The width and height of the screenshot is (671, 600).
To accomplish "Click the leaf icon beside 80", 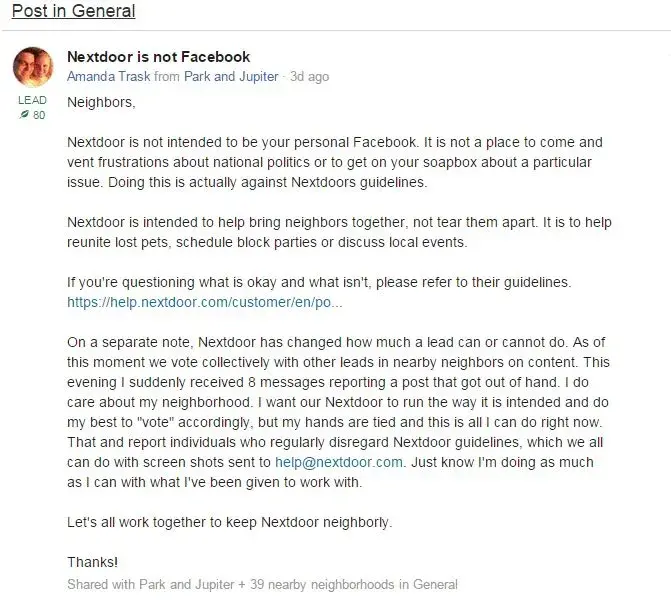I will [x=24, y=116].
